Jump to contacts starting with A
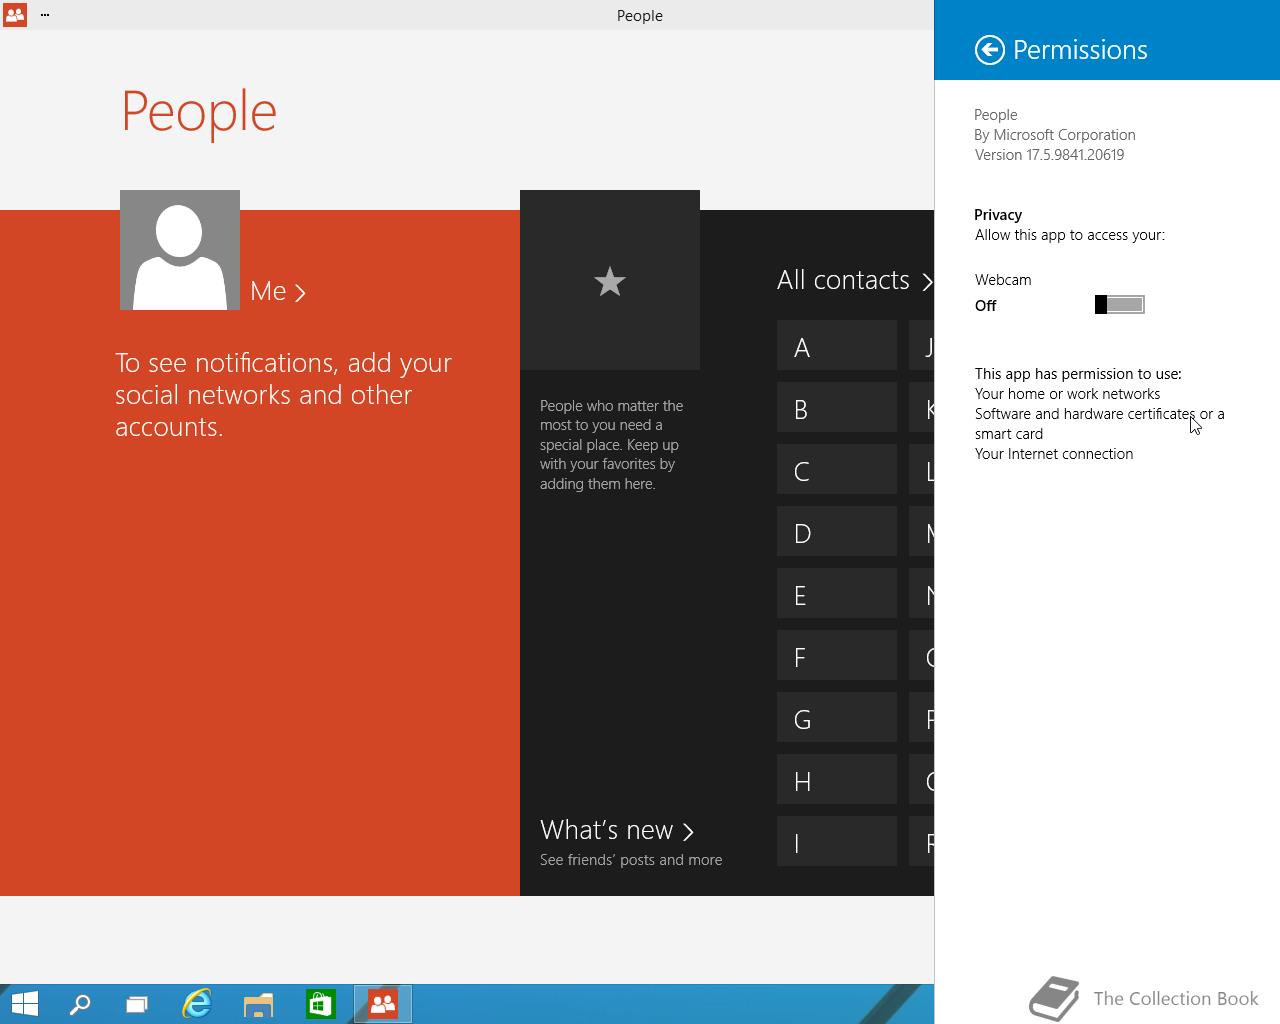This screenshot has width=1280, height=1024. coord(837,346)
